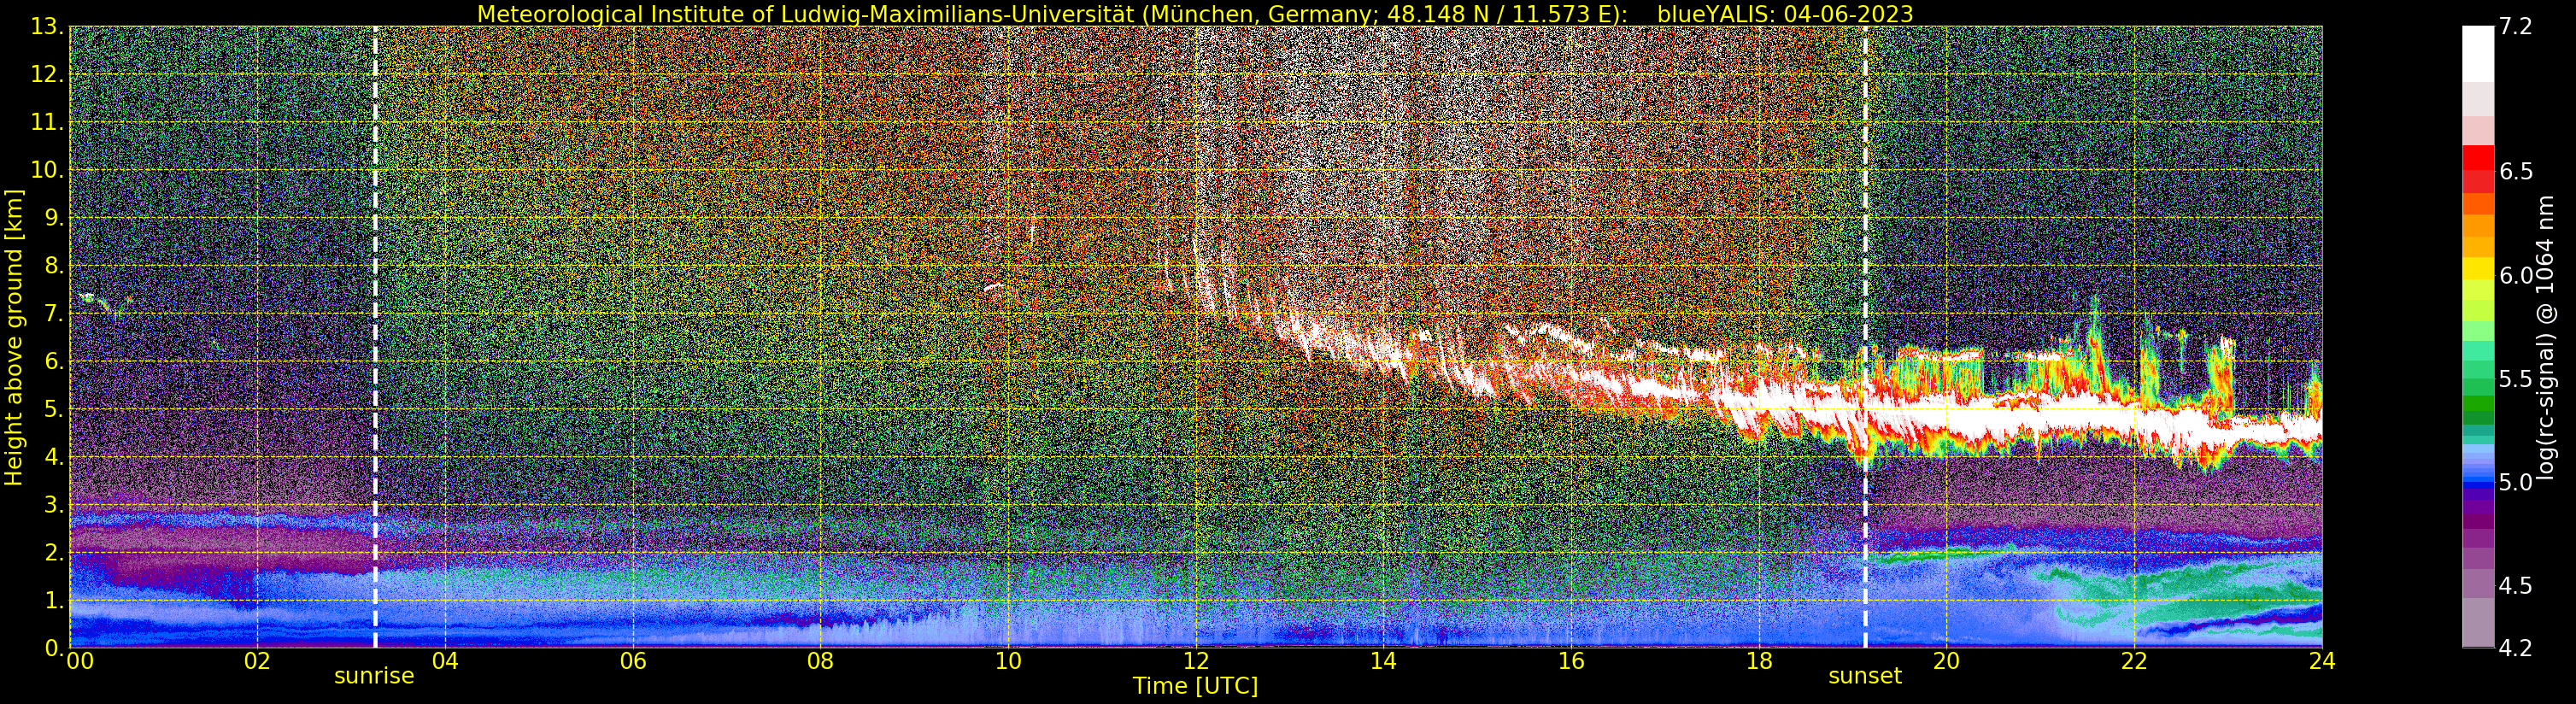Click the time axis tick label '02'
This screenshot has height=704, width=2576.
[257, 661]
